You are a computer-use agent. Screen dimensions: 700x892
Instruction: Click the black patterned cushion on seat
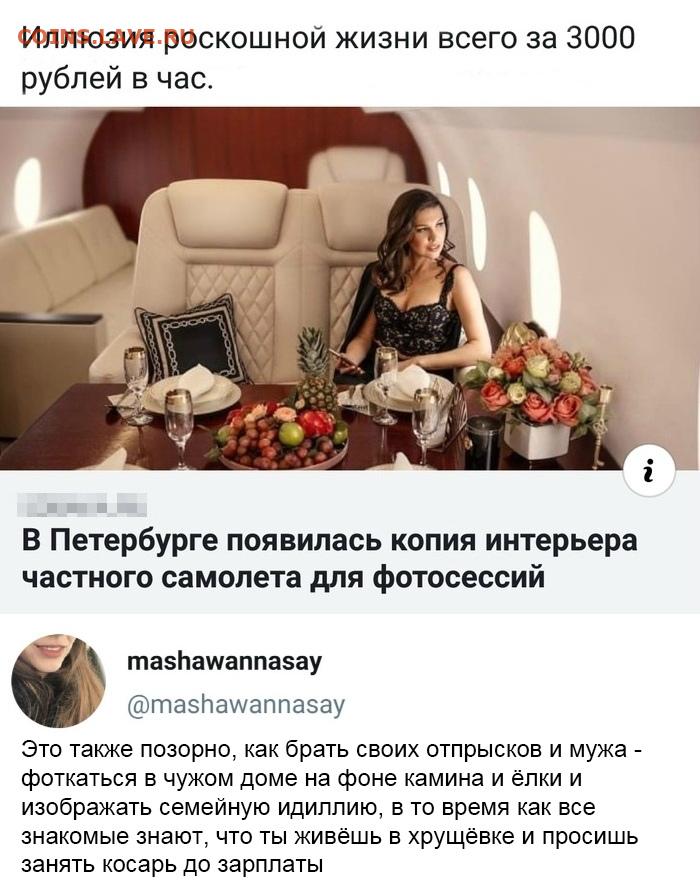193,340
